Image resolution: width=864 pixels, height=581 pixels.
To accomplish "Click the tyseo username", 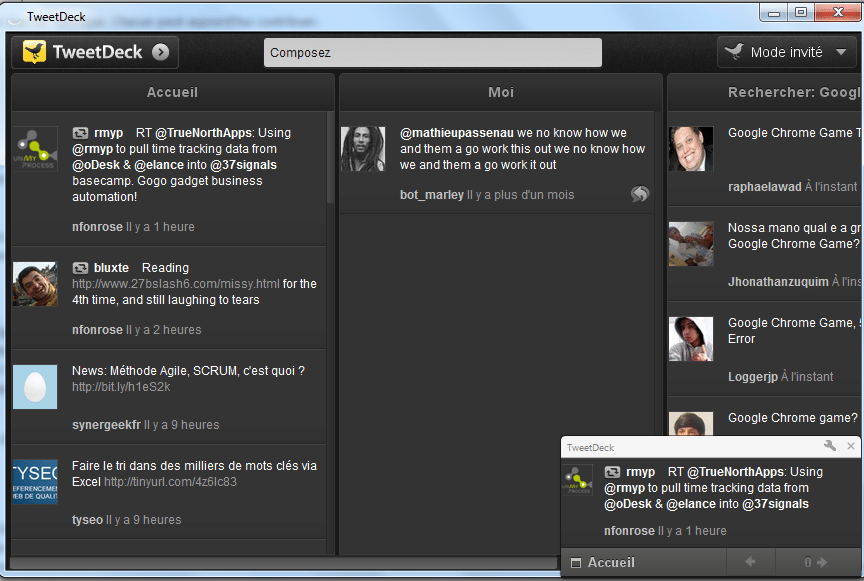I will (x=88, y=520).
